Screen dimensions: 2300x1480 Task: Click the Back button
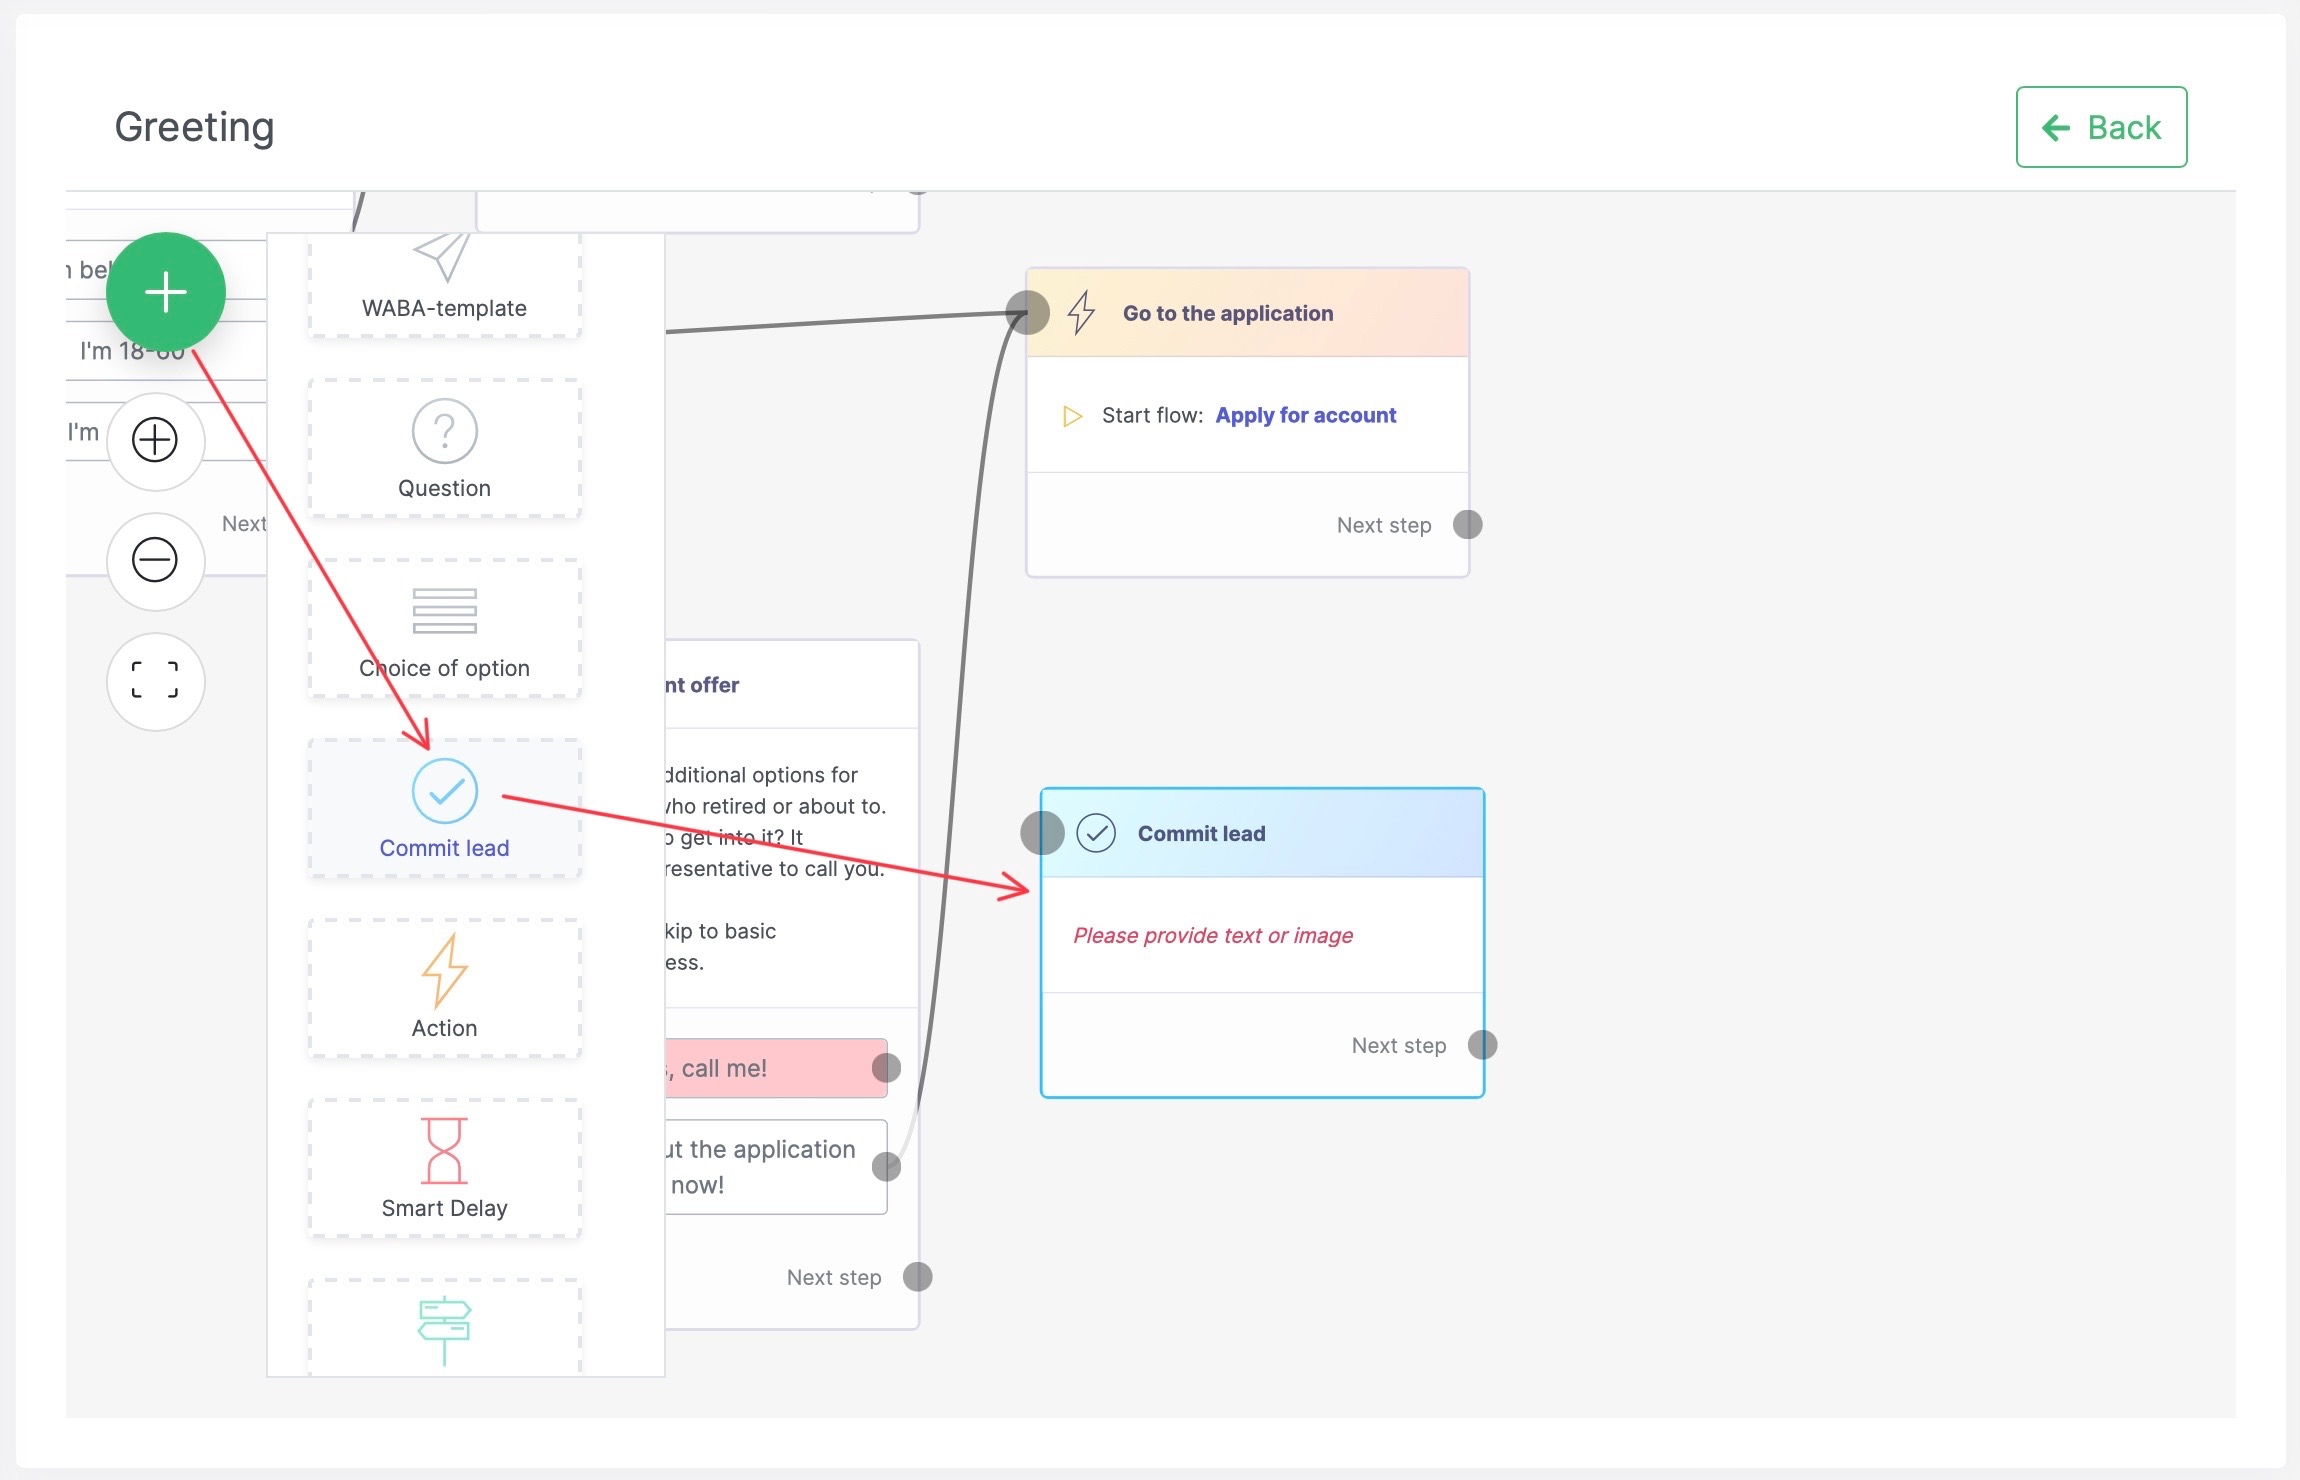point(2101,127)
